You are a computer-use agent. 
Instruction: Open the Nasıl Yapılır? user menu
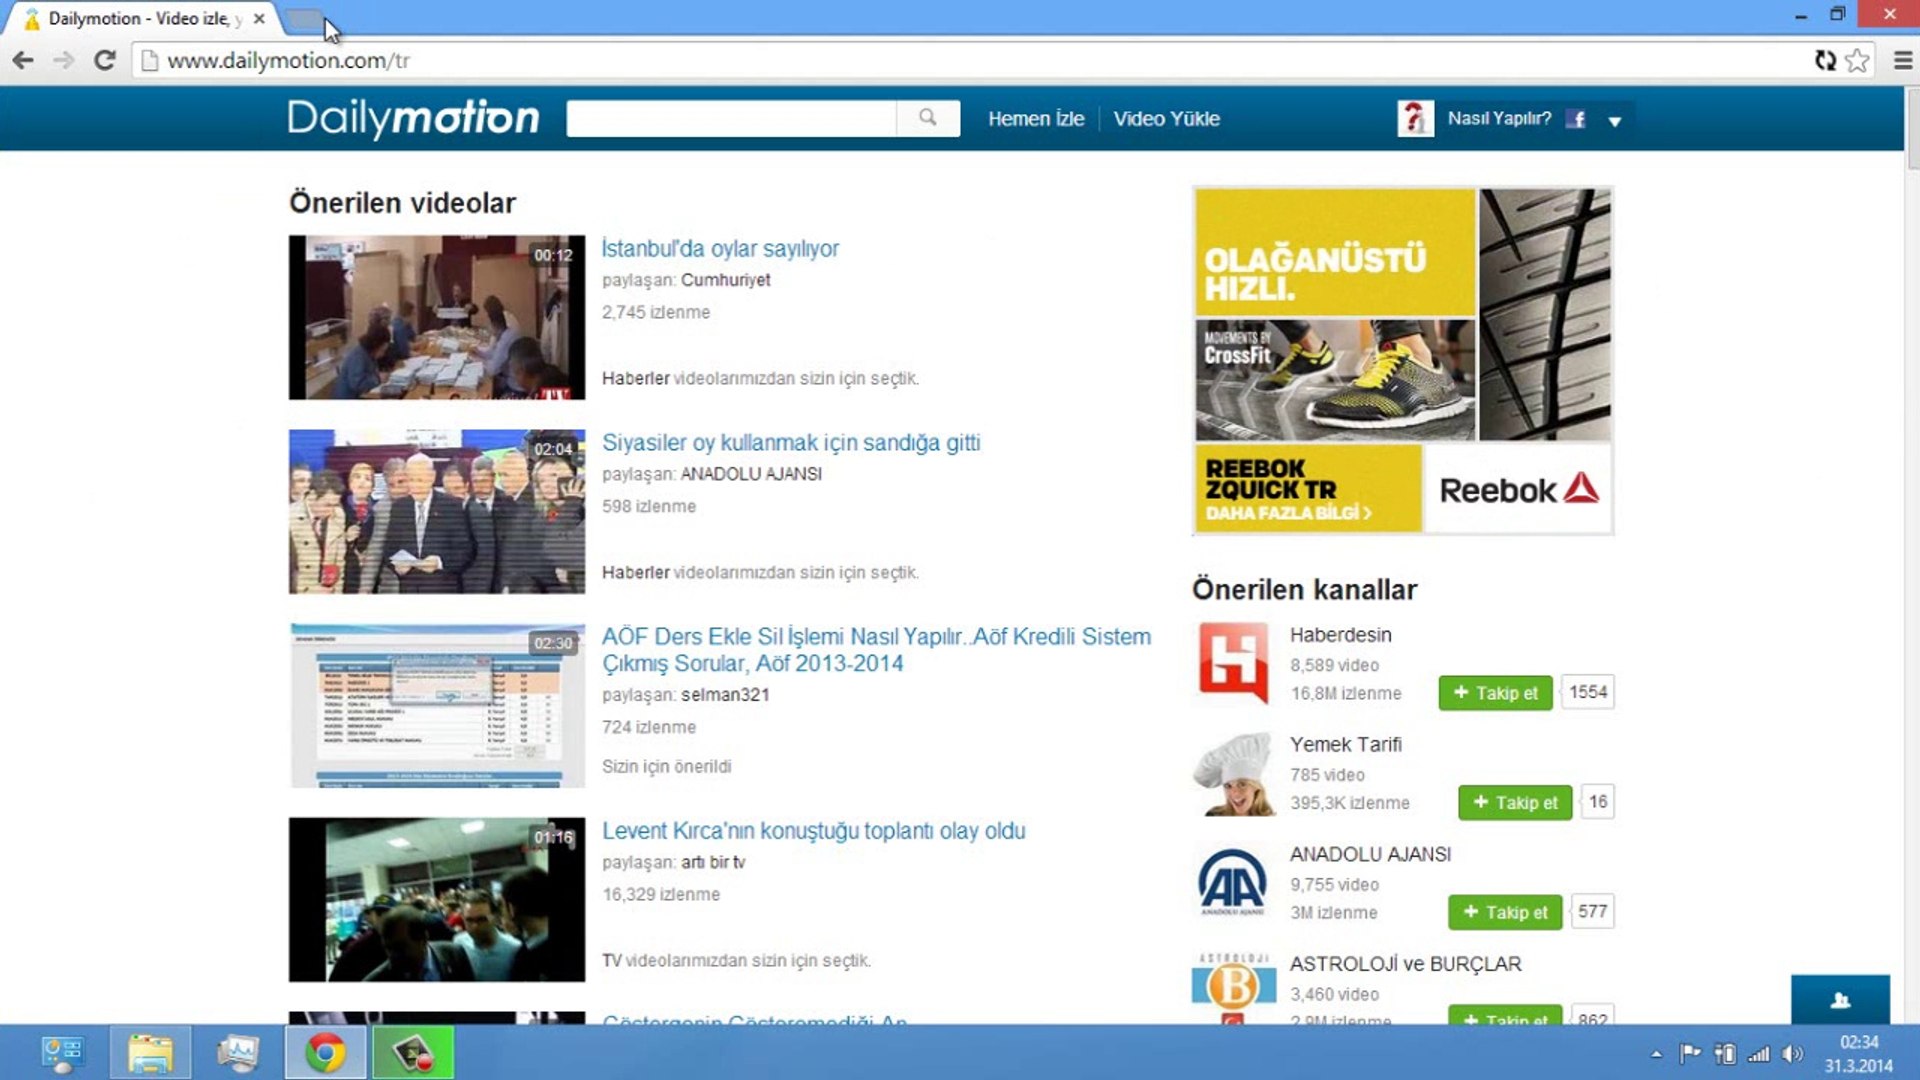click(x=1498, y=118)
